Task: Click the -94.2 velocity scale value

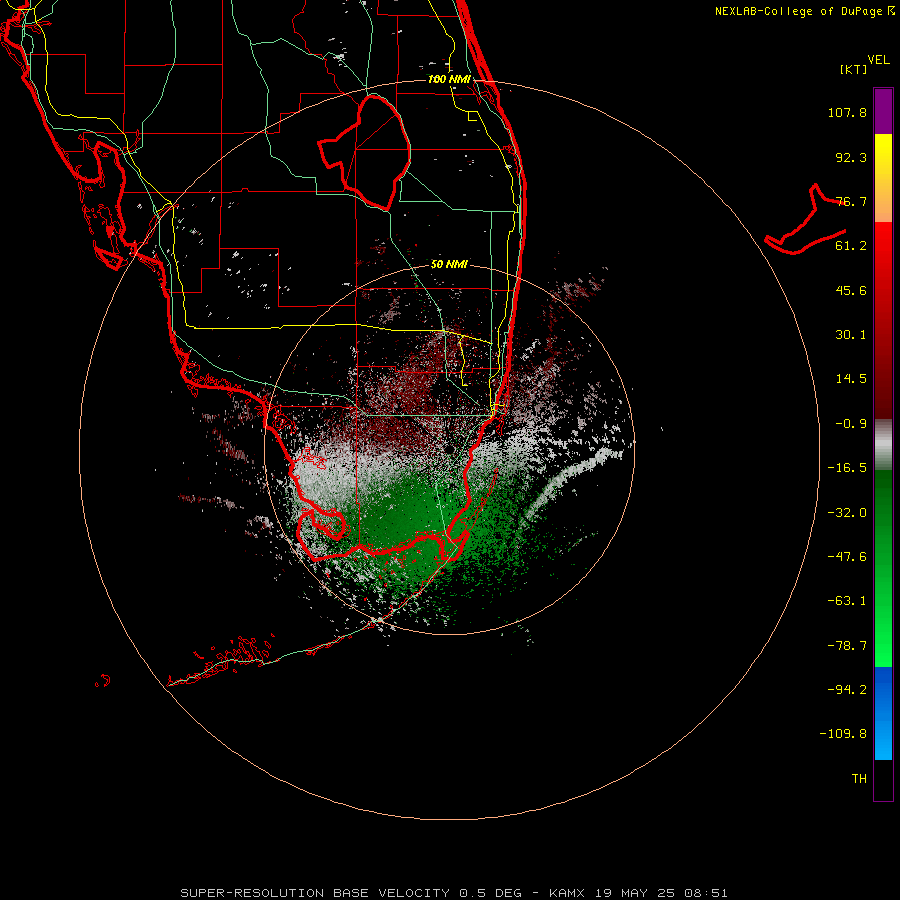Action: coord(847,690)
